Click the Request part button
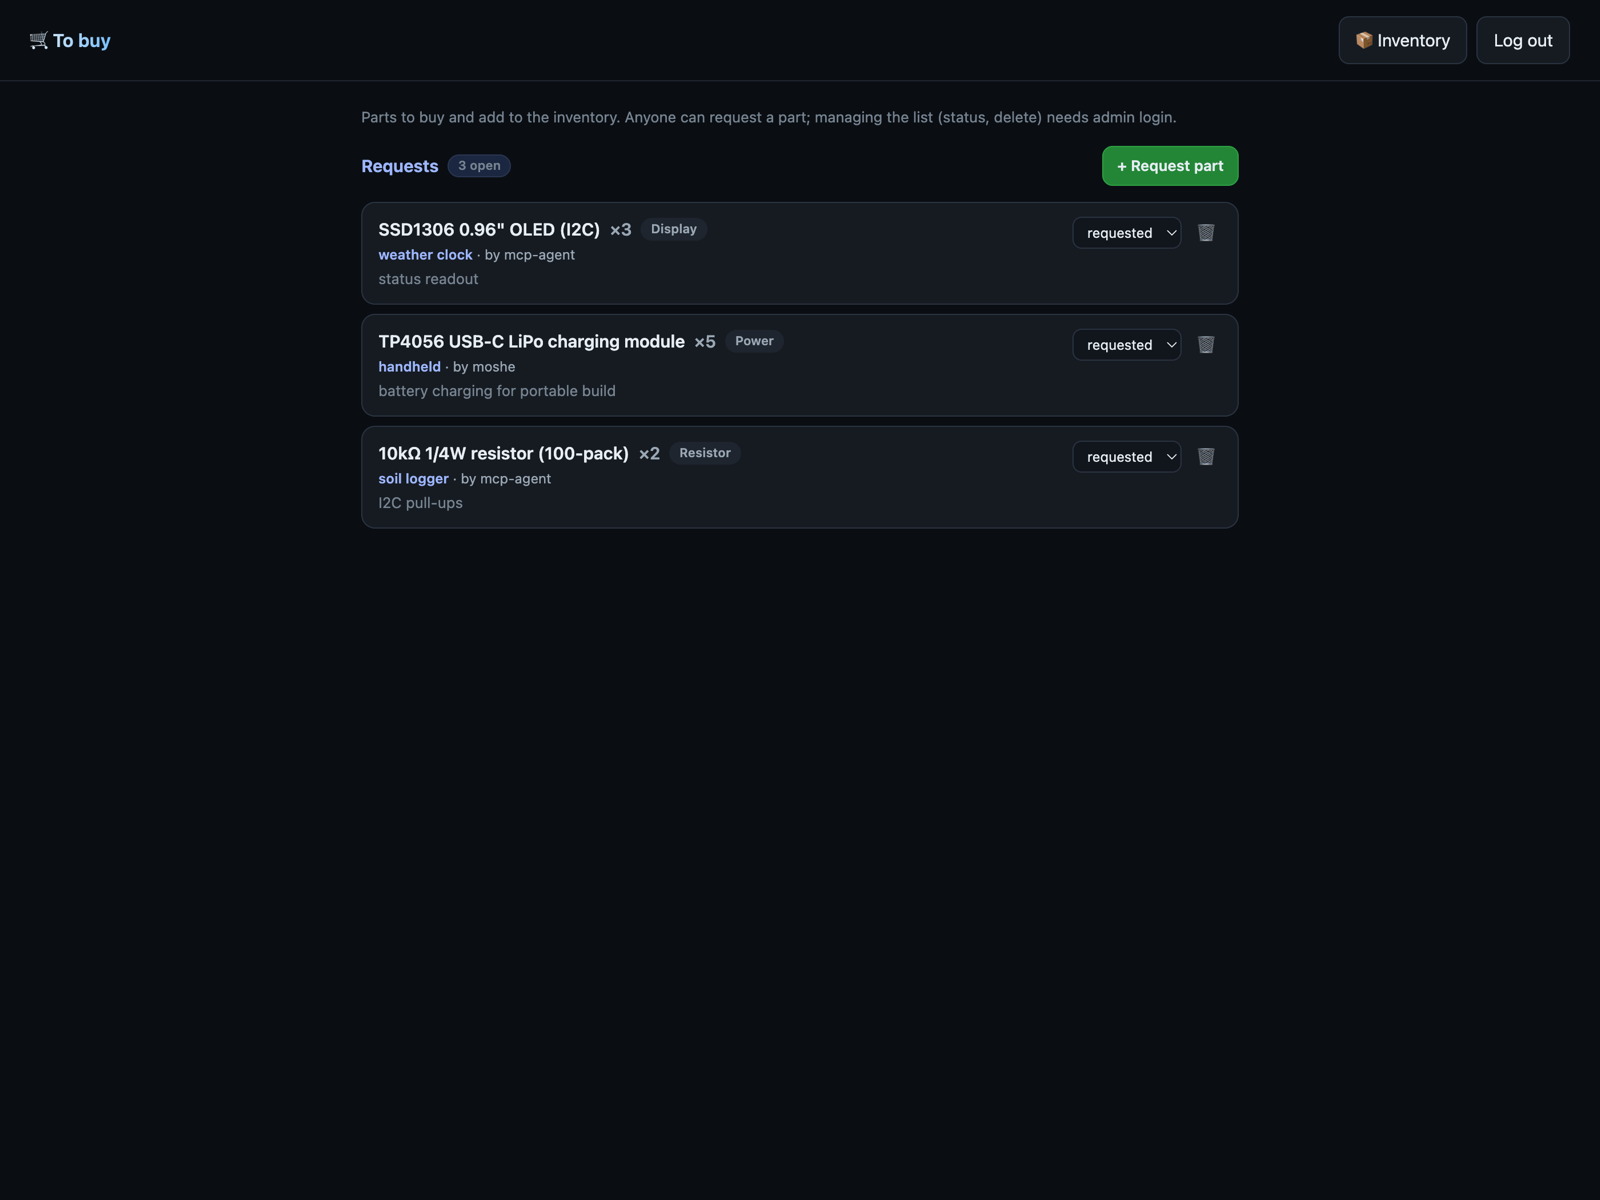 pyautogui.click(x=1170, y=166)
